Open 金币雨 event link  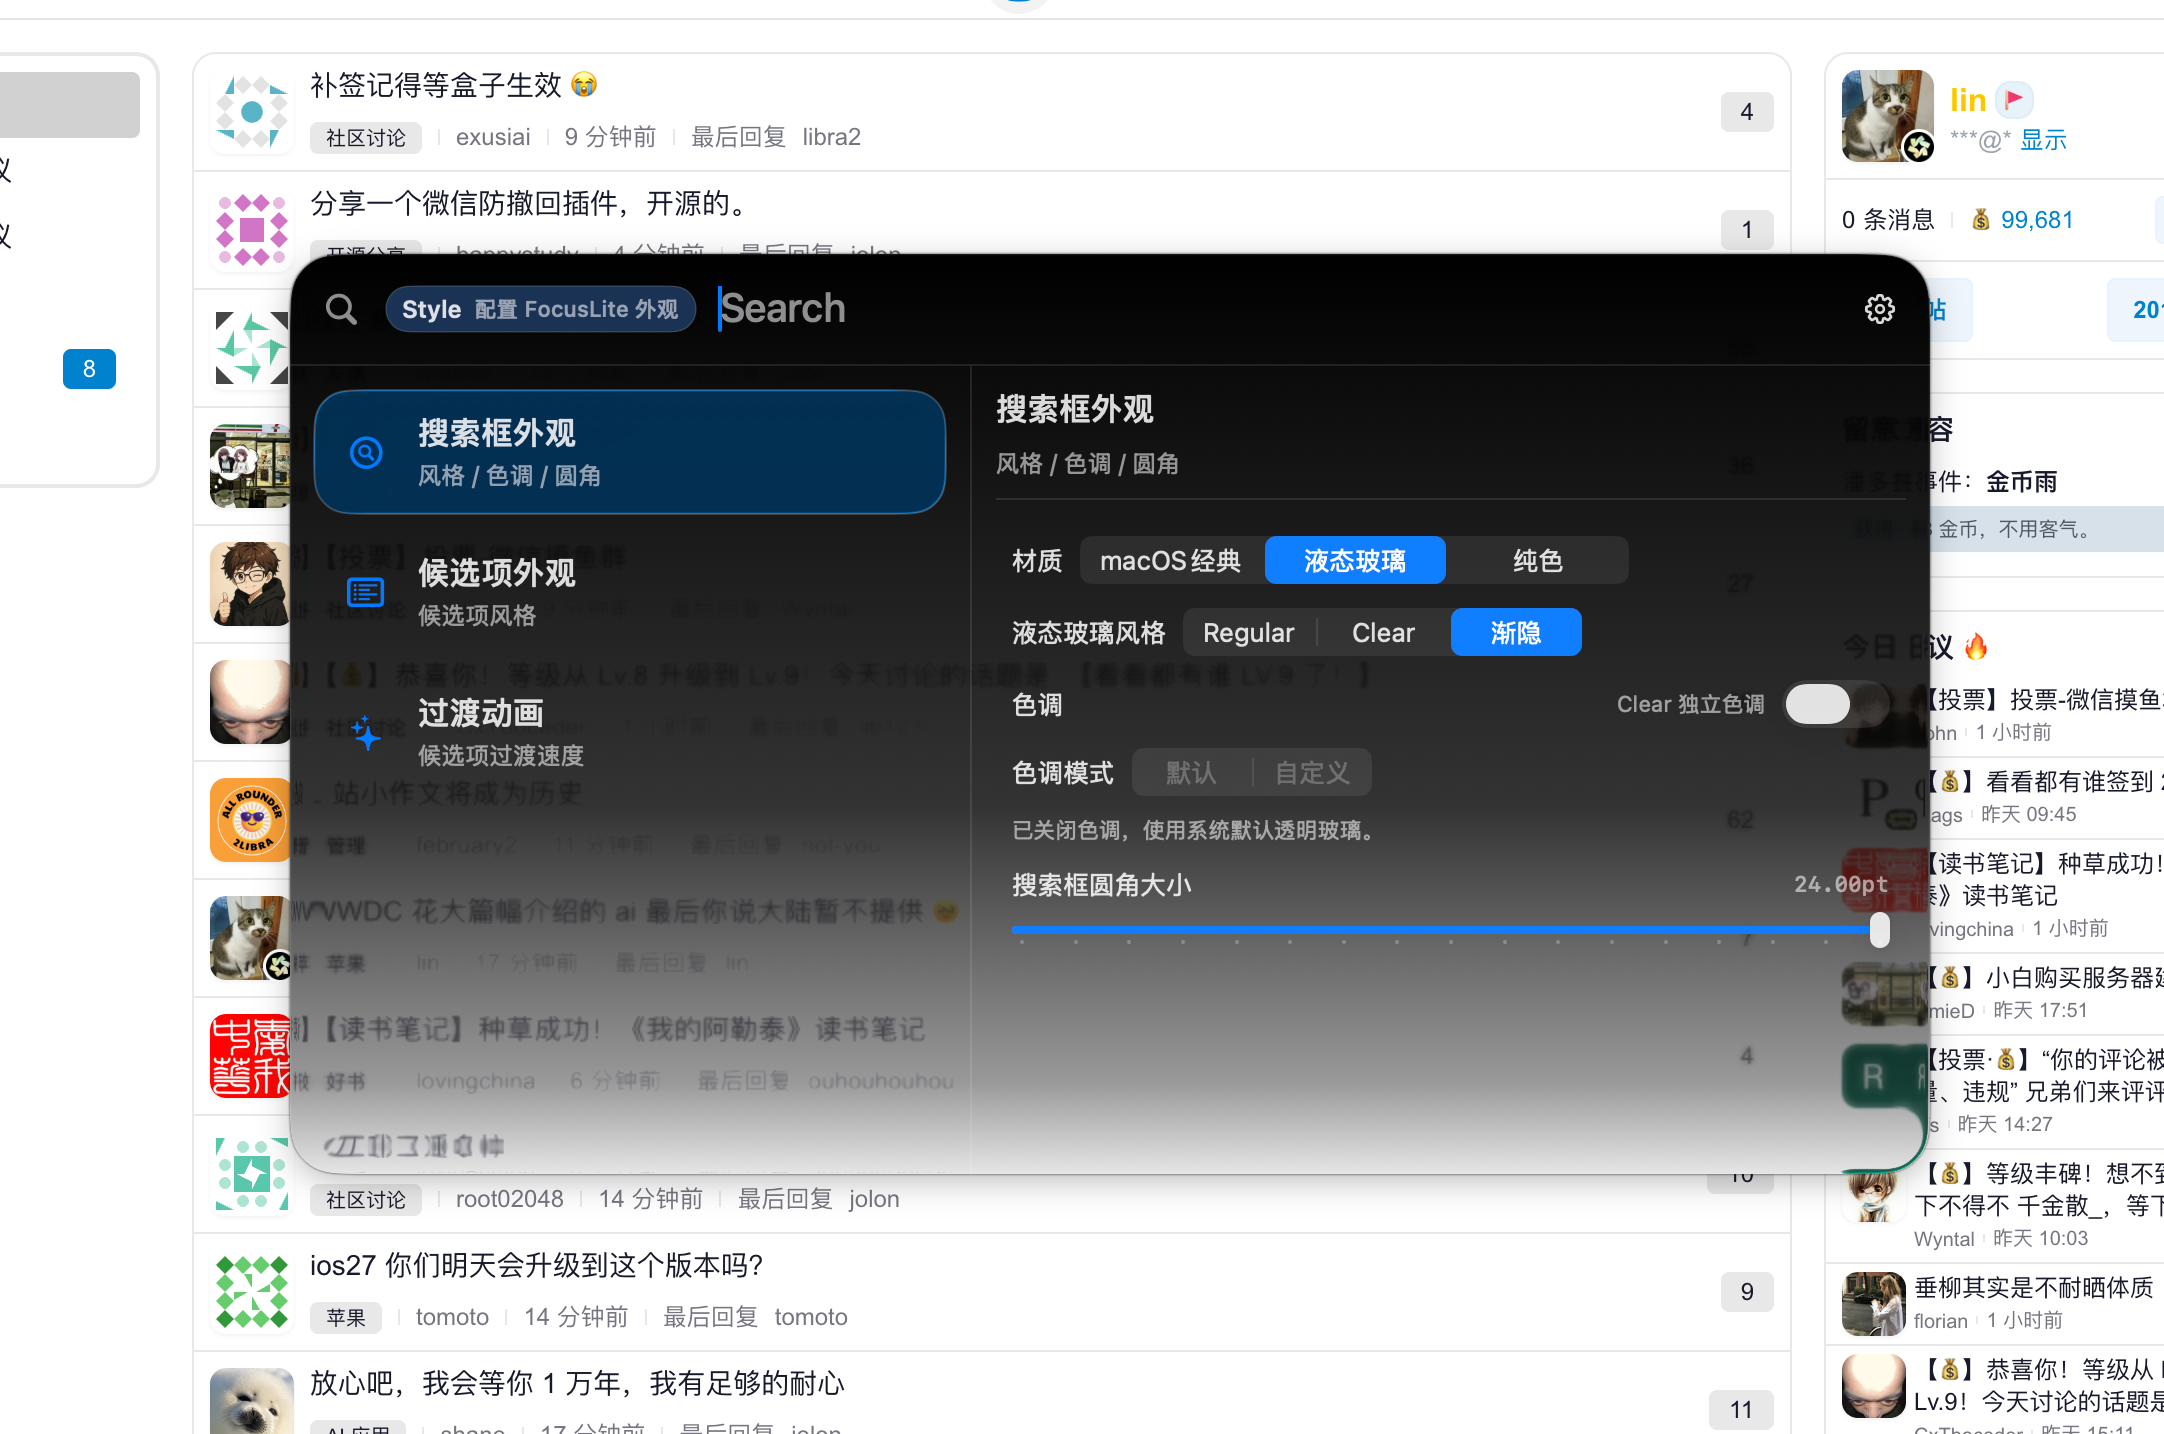(2021, 482)
